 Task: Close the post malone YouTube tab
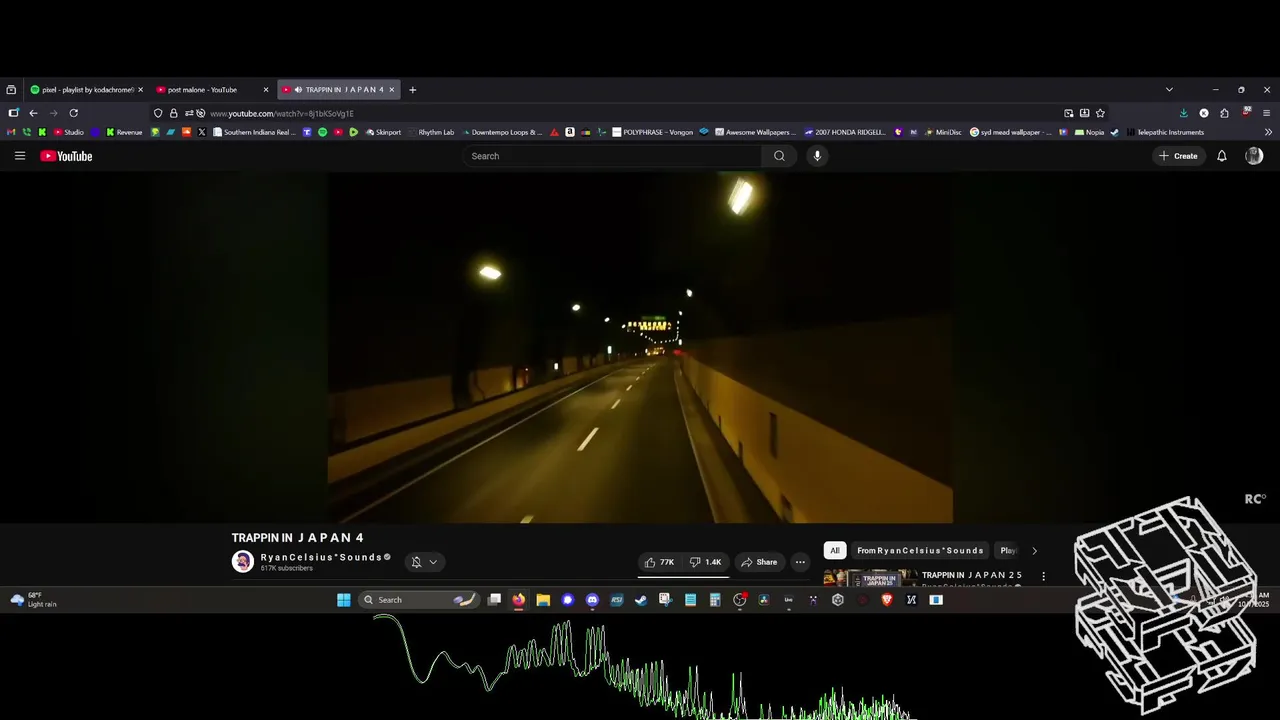266,90
